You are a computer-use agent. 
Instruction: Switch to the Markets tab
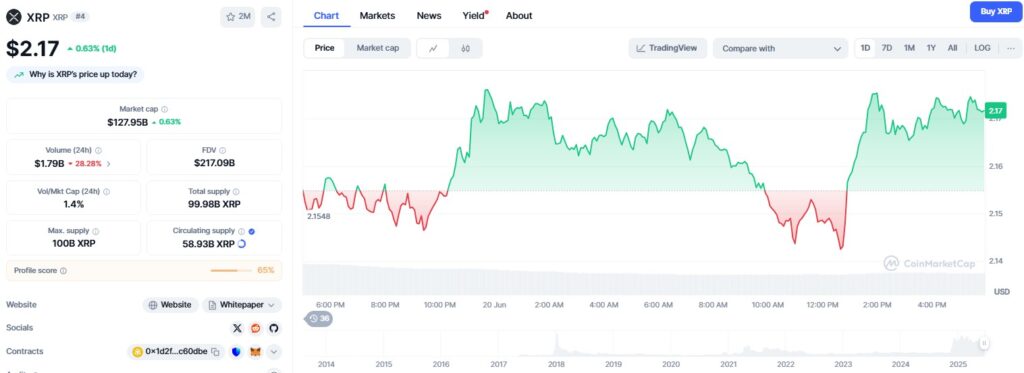[x=377, y=16]
